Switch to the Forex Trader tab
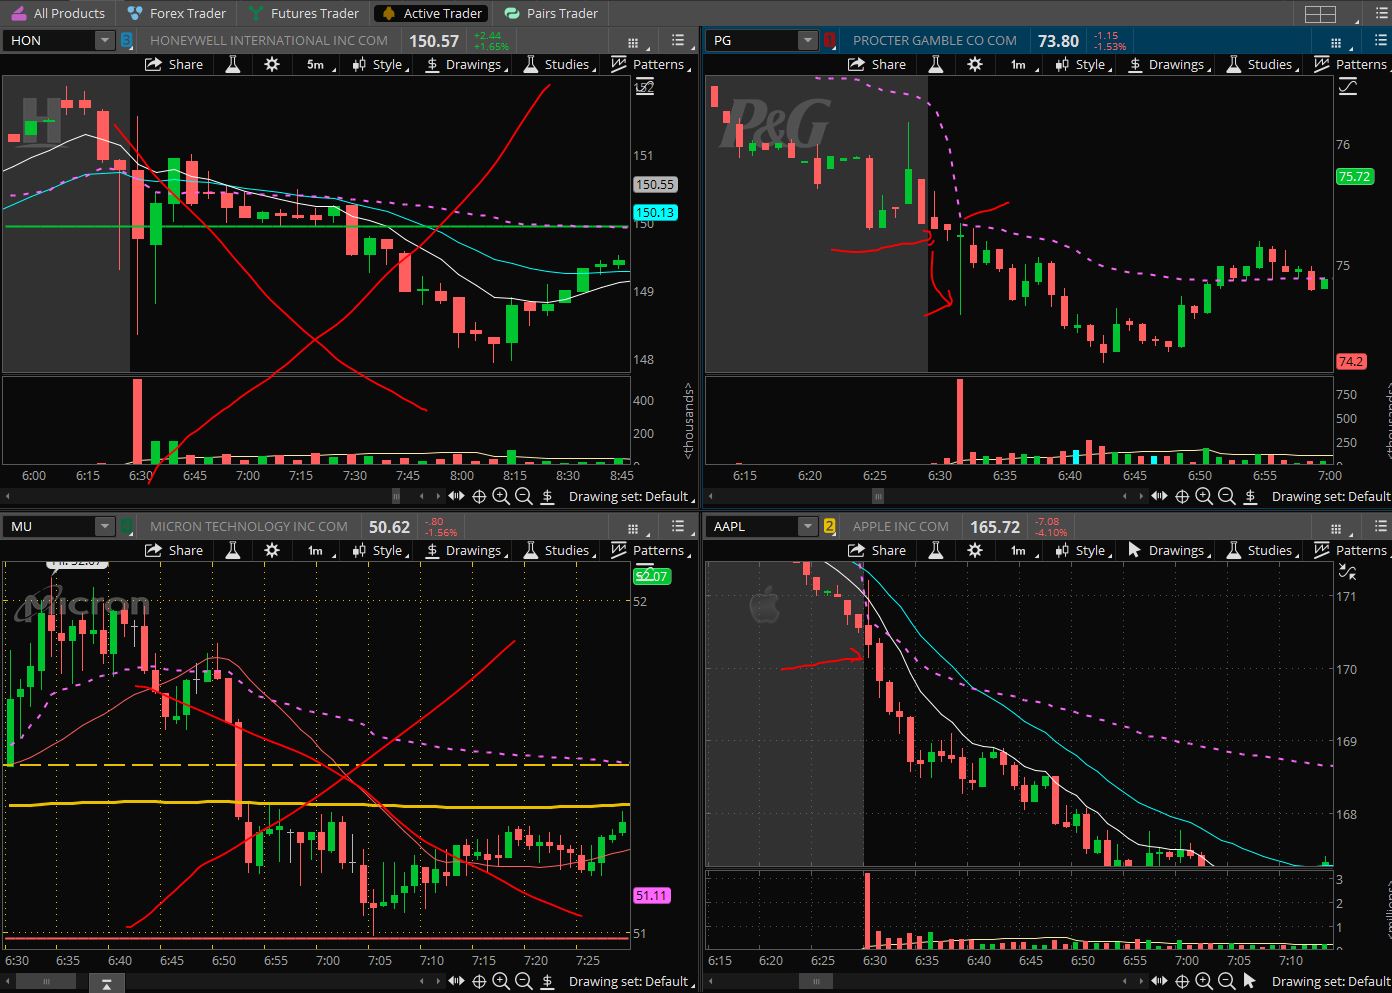 pyautogui.click(x=178, y=13)
